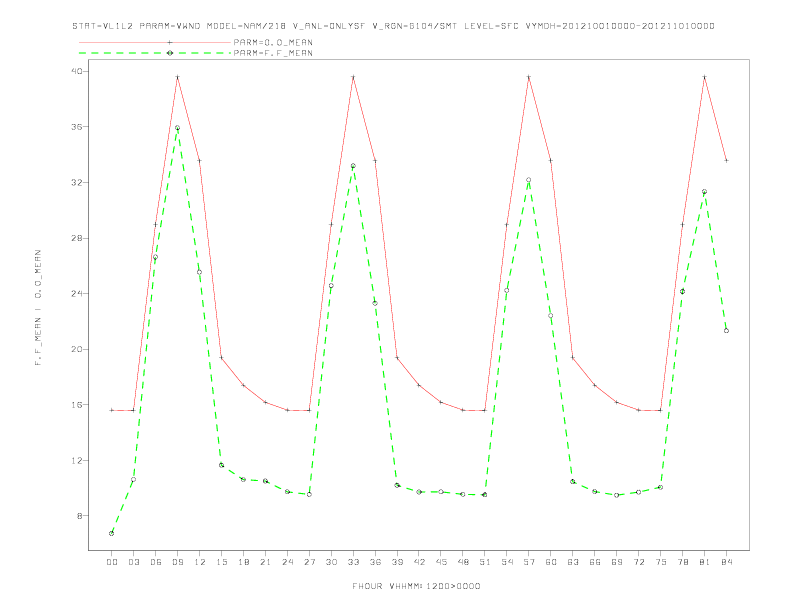Click the x-axis tick label 51
The width and height of the screenshot is (792, 612).
coord(485,562)
